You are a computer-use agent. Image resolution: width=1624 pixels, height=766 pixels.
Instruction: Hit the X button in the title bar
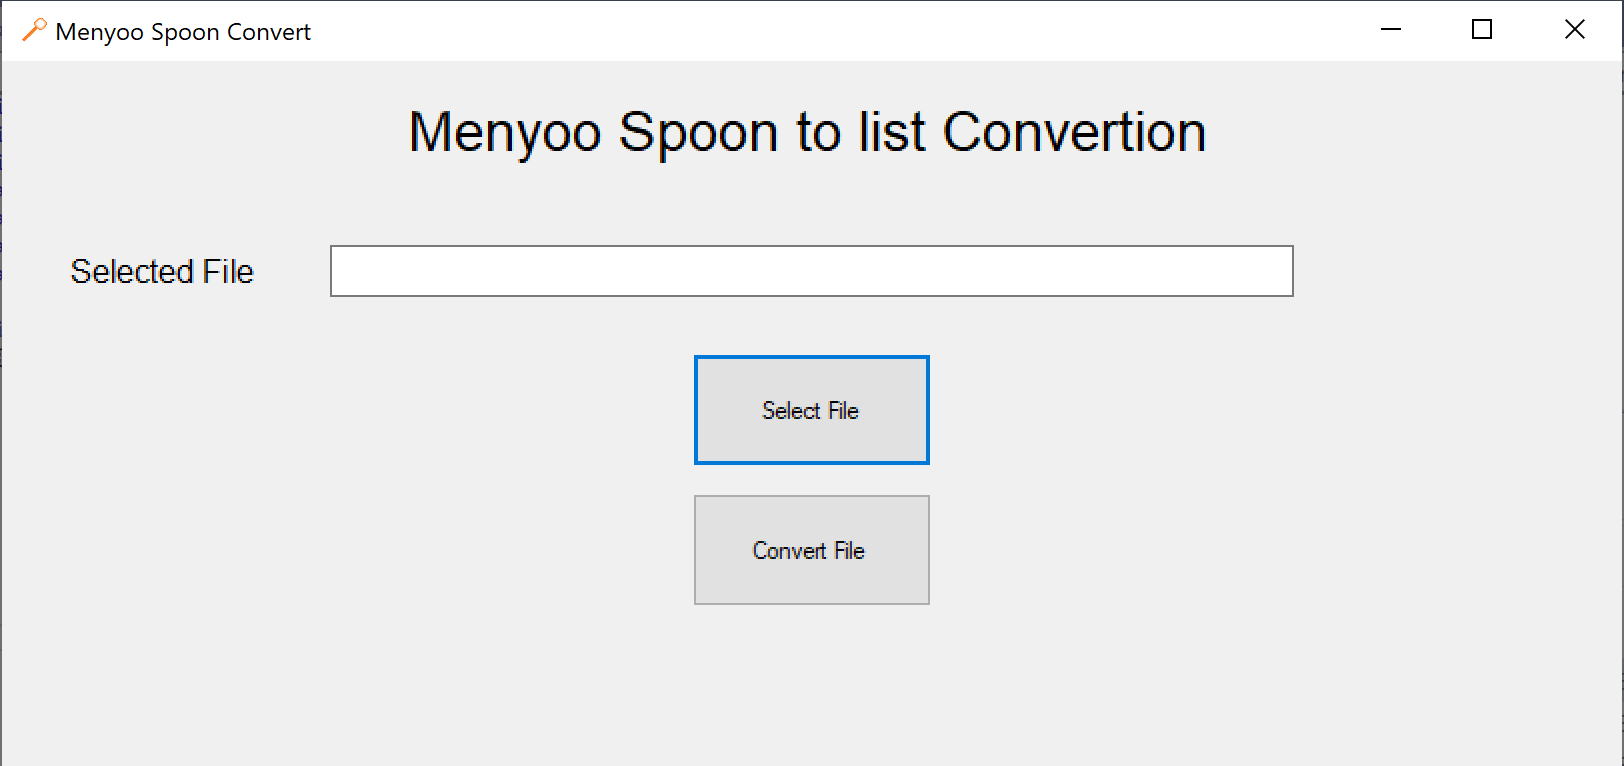click(1574, 30)
